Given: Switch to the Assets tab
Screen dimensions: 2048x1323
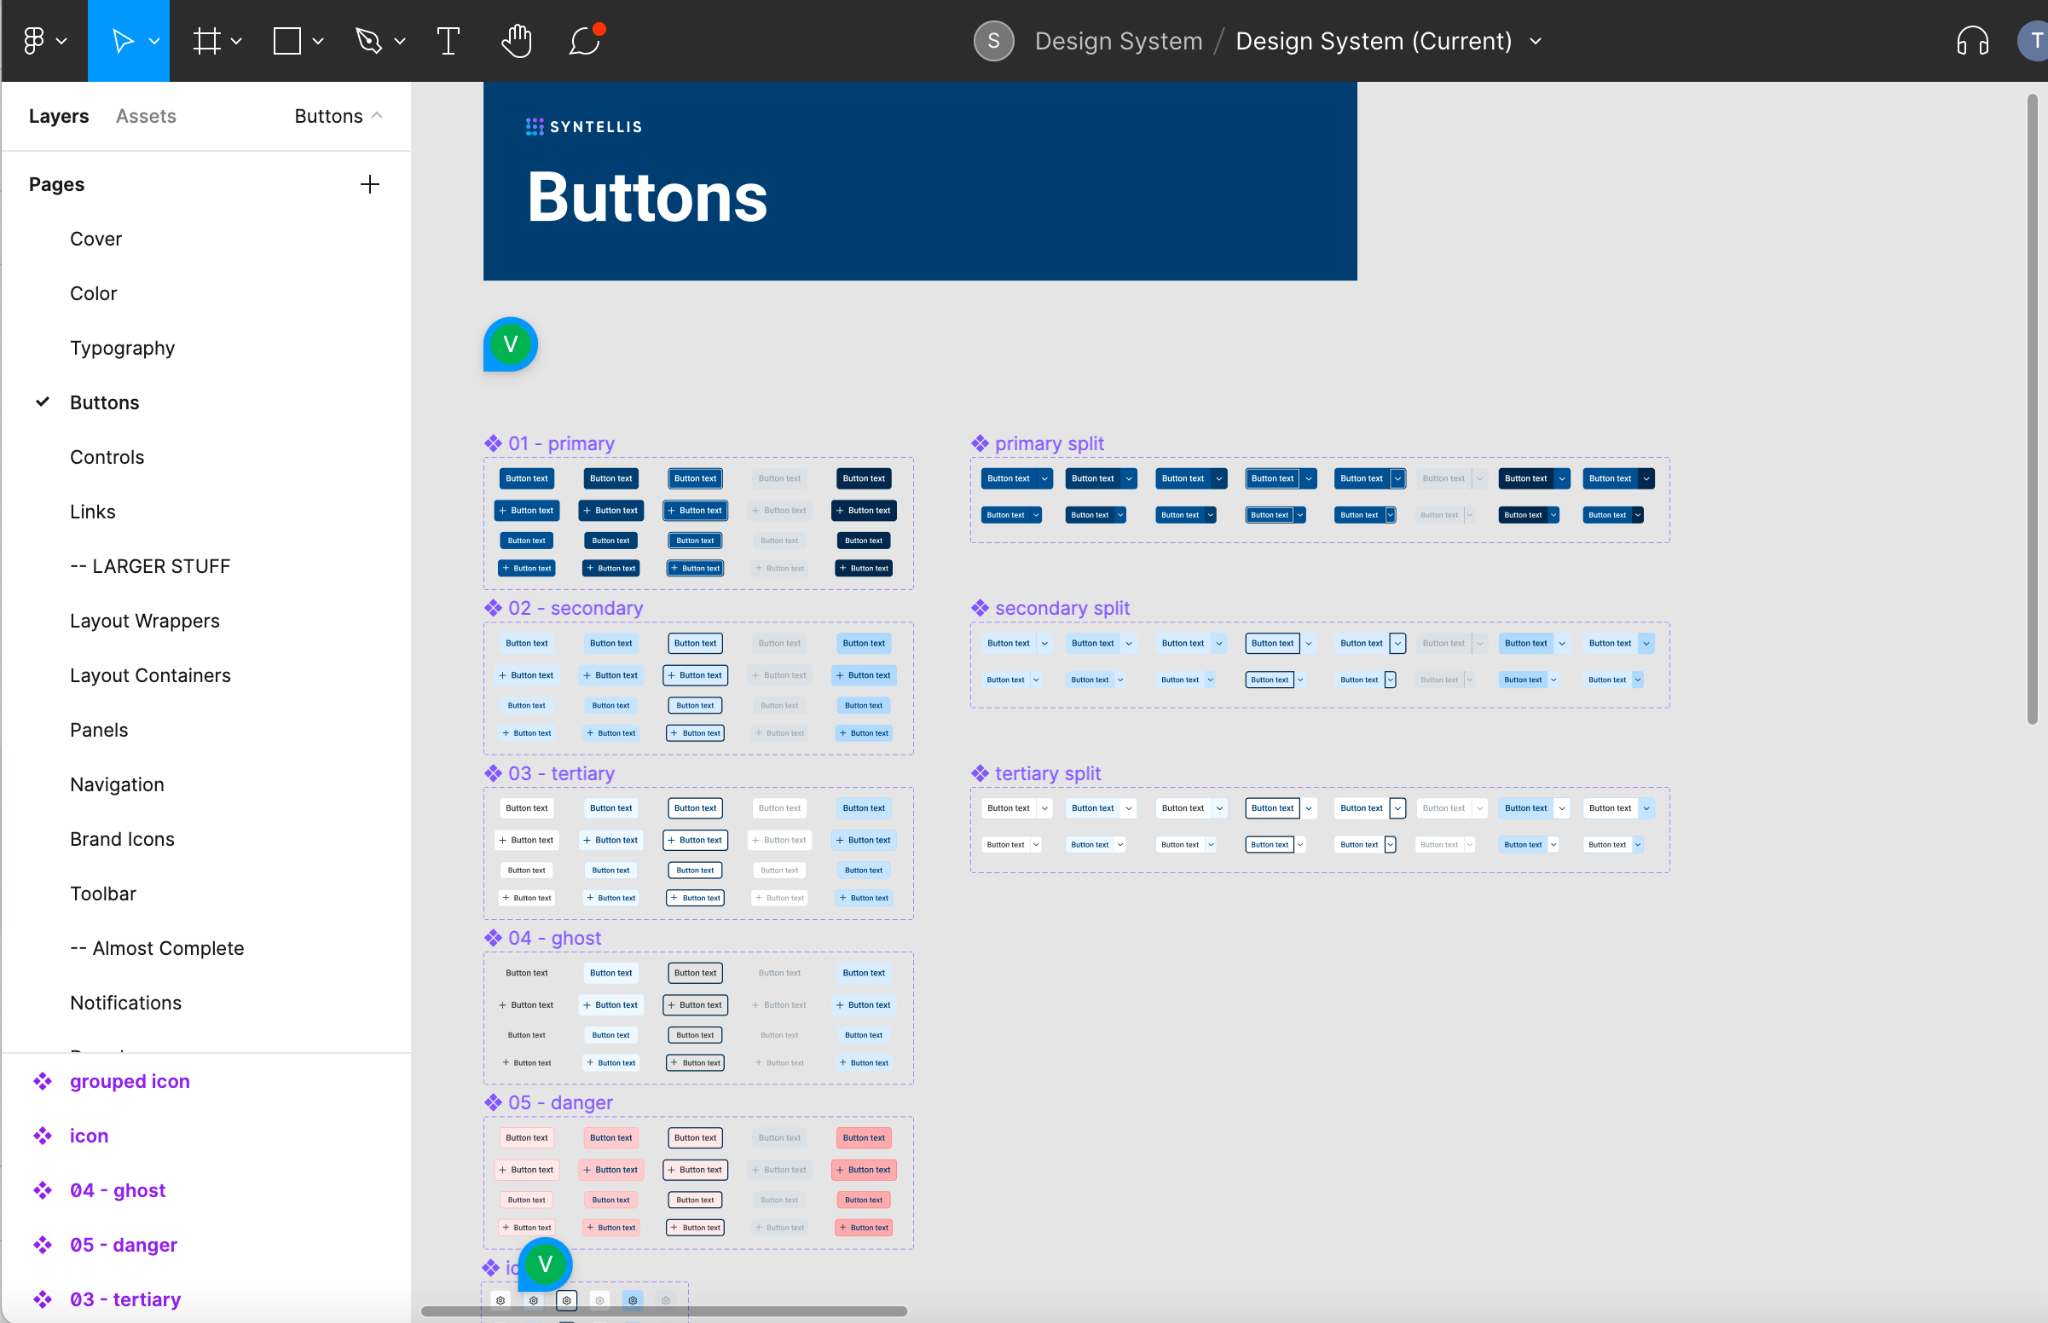Looking at the screenshot, I should coord(146,116).
